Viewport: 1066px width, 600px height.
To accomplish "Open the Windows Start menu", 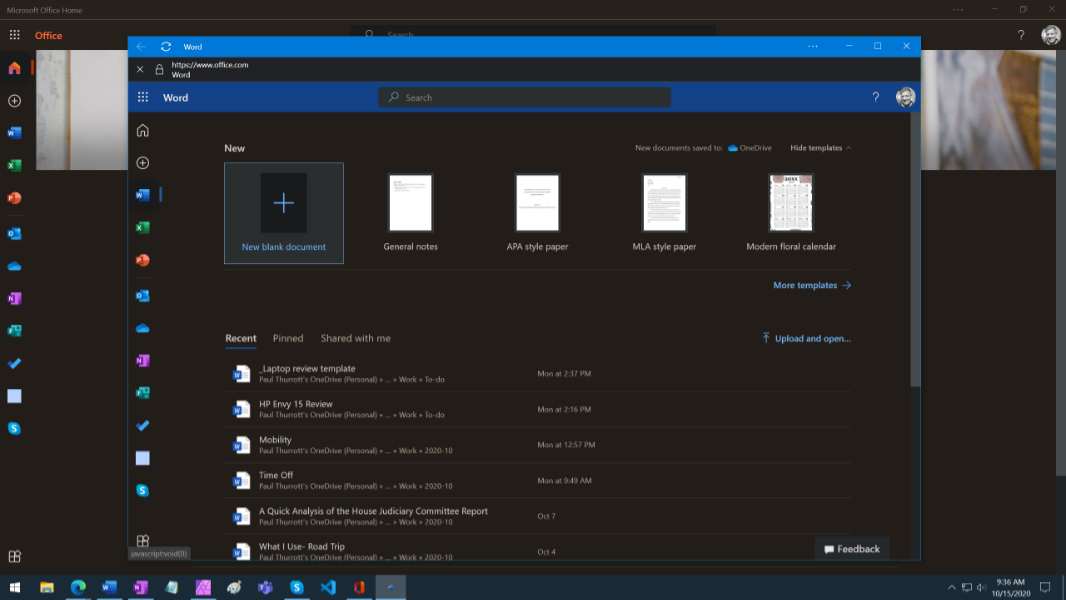I will point(15,587).
